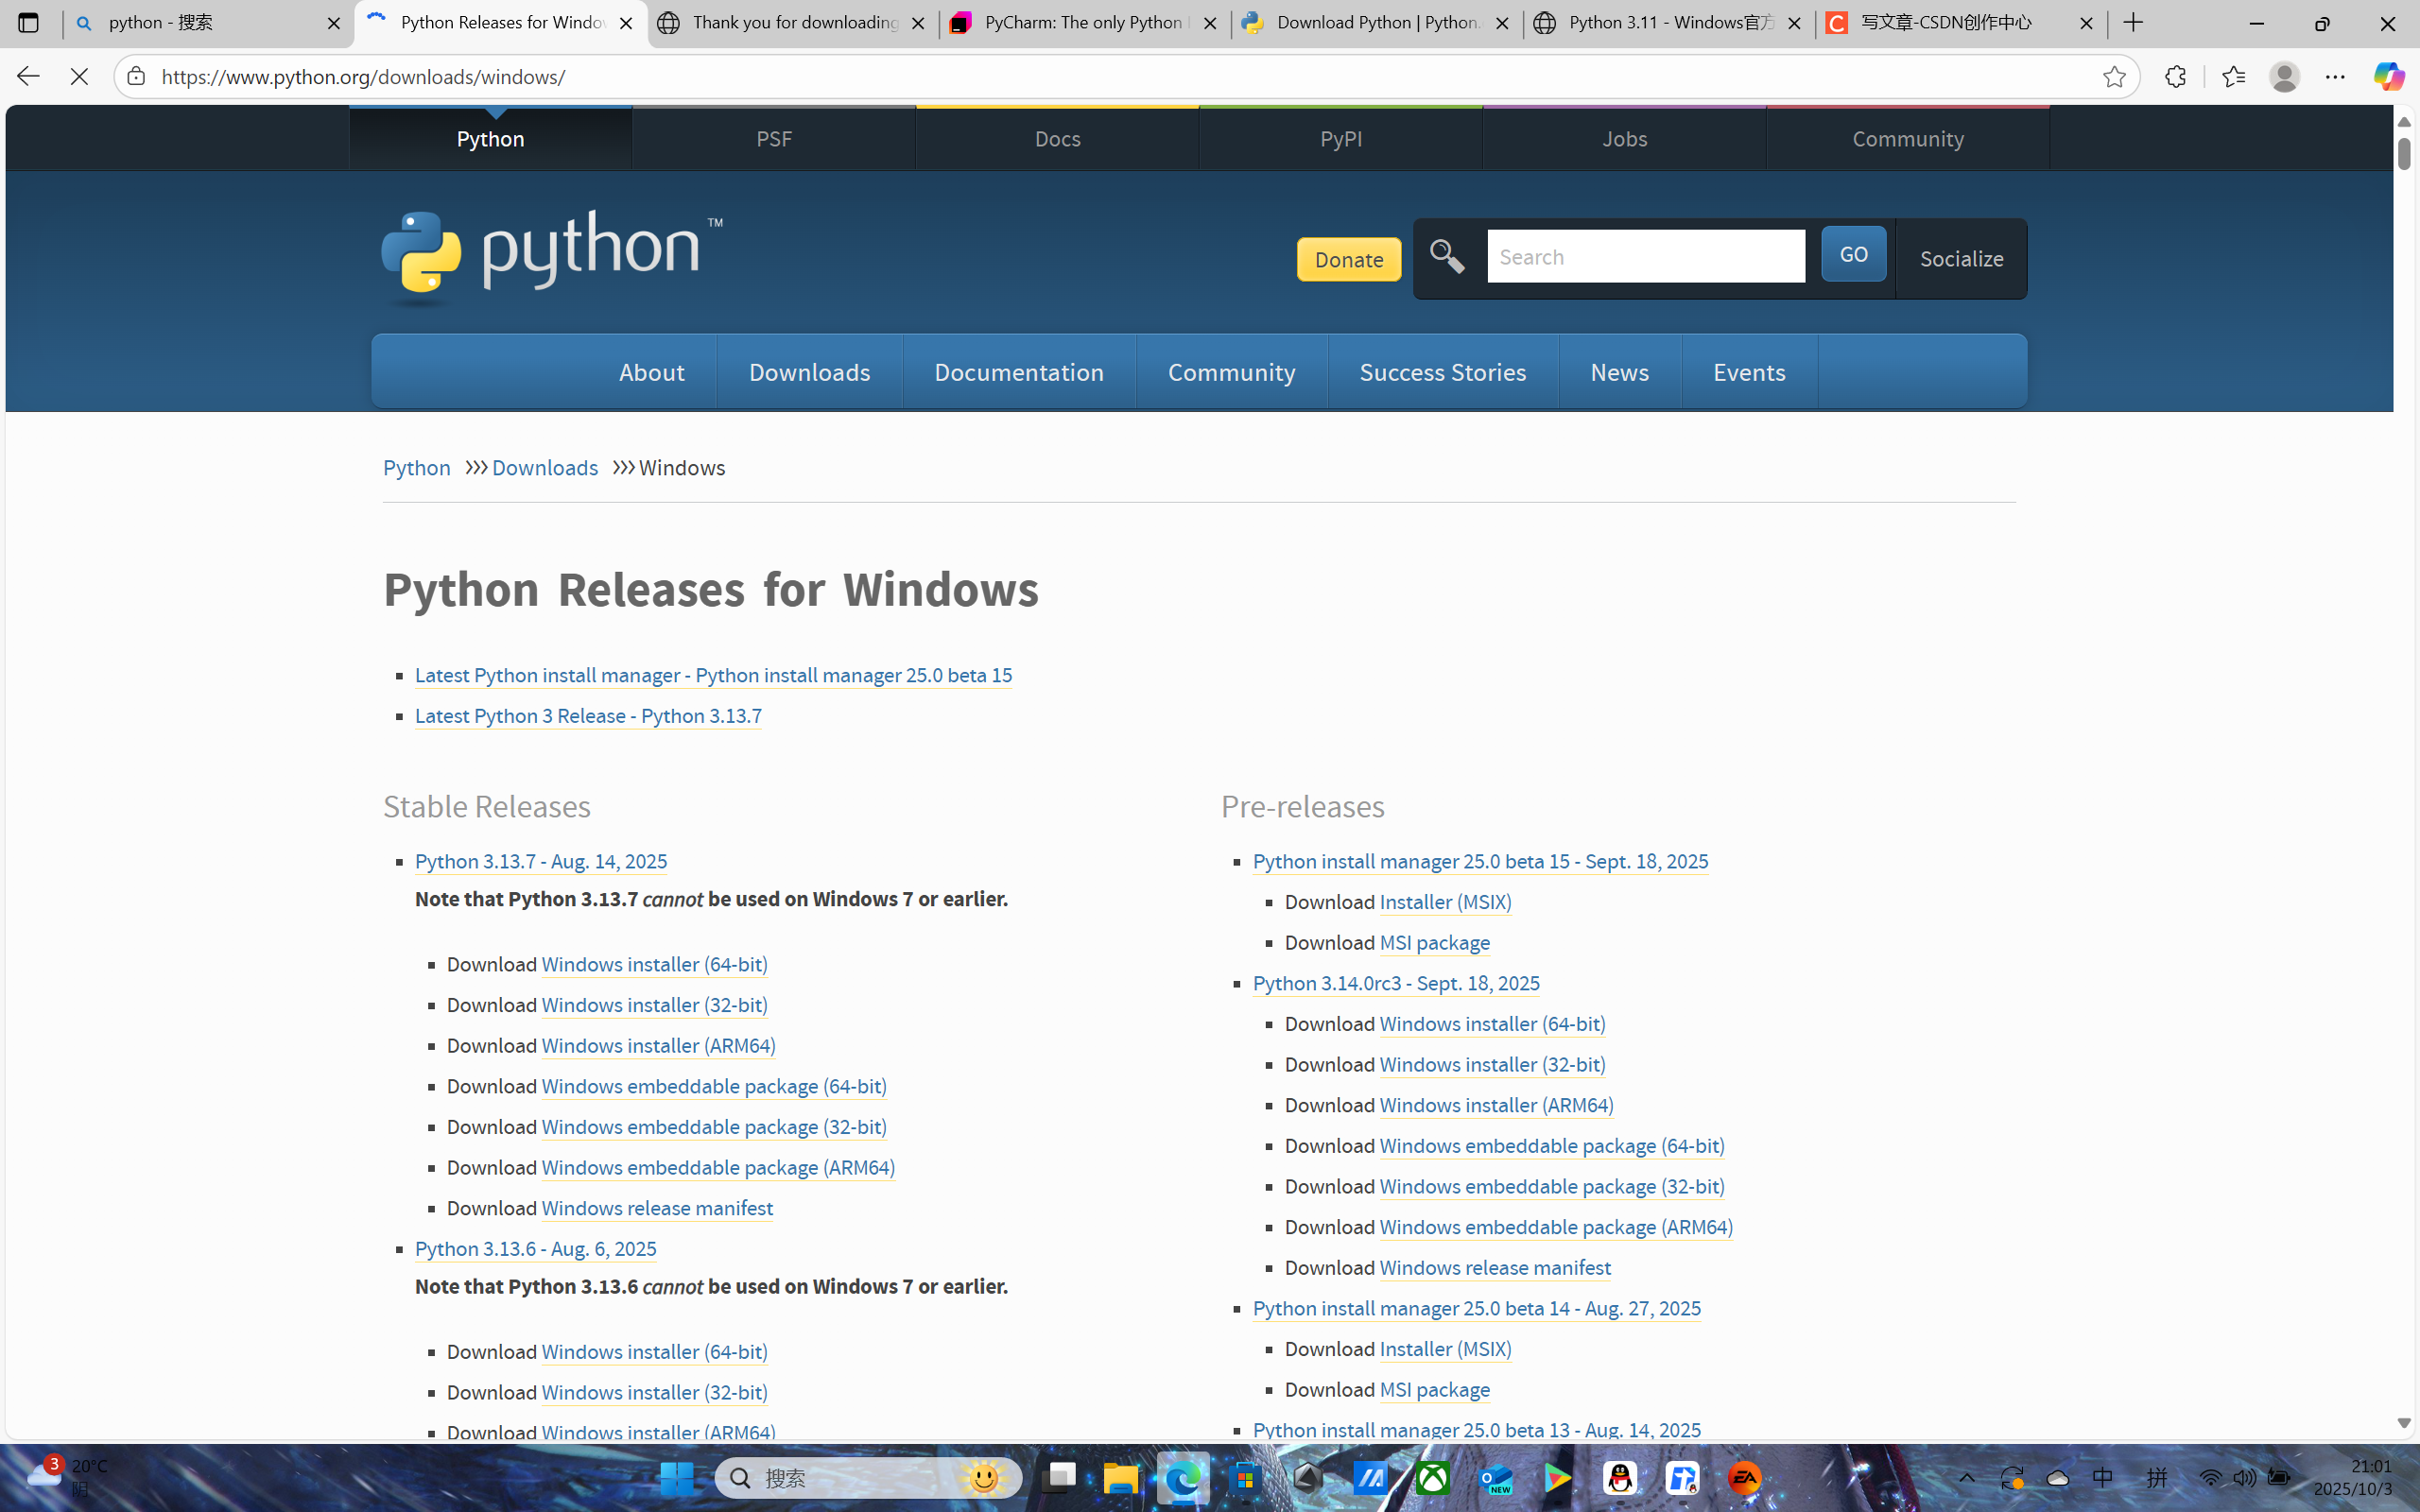
Task: Click the page vertical scrollbar thumb
Action: pyautogui.click(x=2404, y=153)
